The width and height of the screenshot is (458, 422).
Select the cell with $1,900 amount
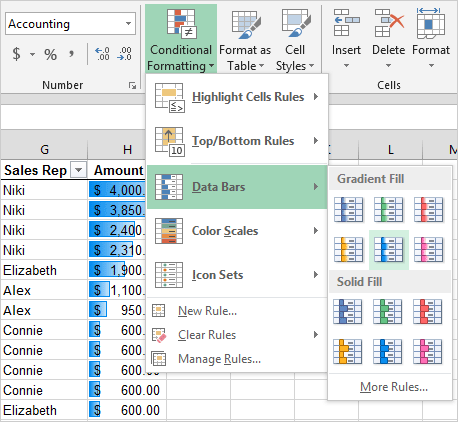(117, 270)
